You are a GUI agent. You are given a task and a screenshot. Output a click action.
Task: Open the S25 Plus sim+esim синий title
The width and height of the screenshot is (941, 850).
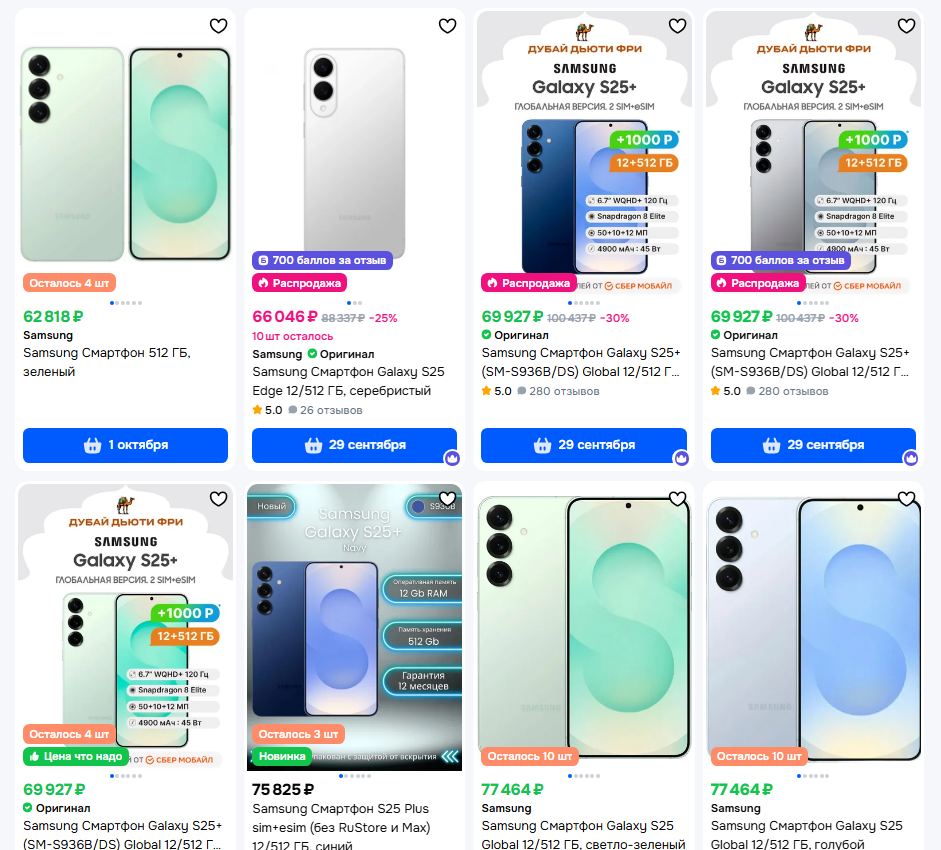[341, 827]
